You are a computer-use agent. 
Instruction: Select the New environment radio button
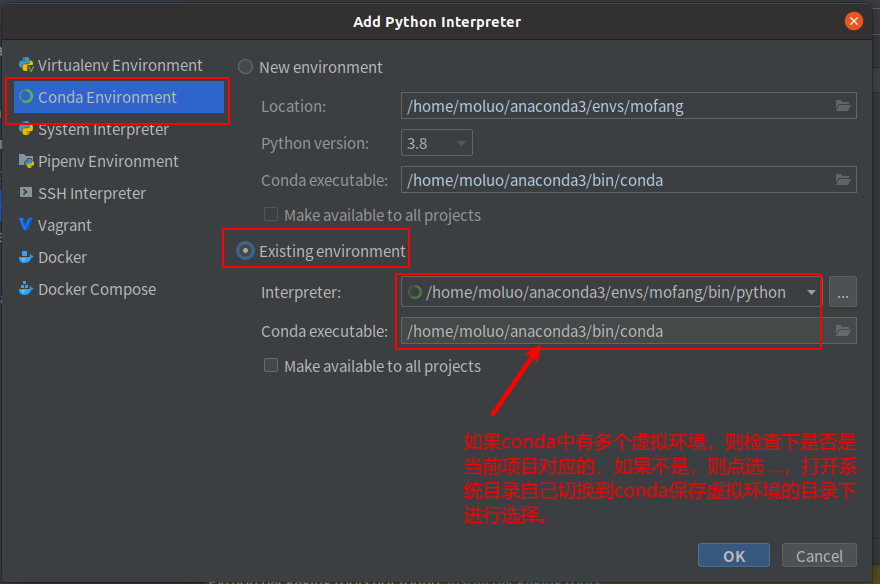click(245, 67)
